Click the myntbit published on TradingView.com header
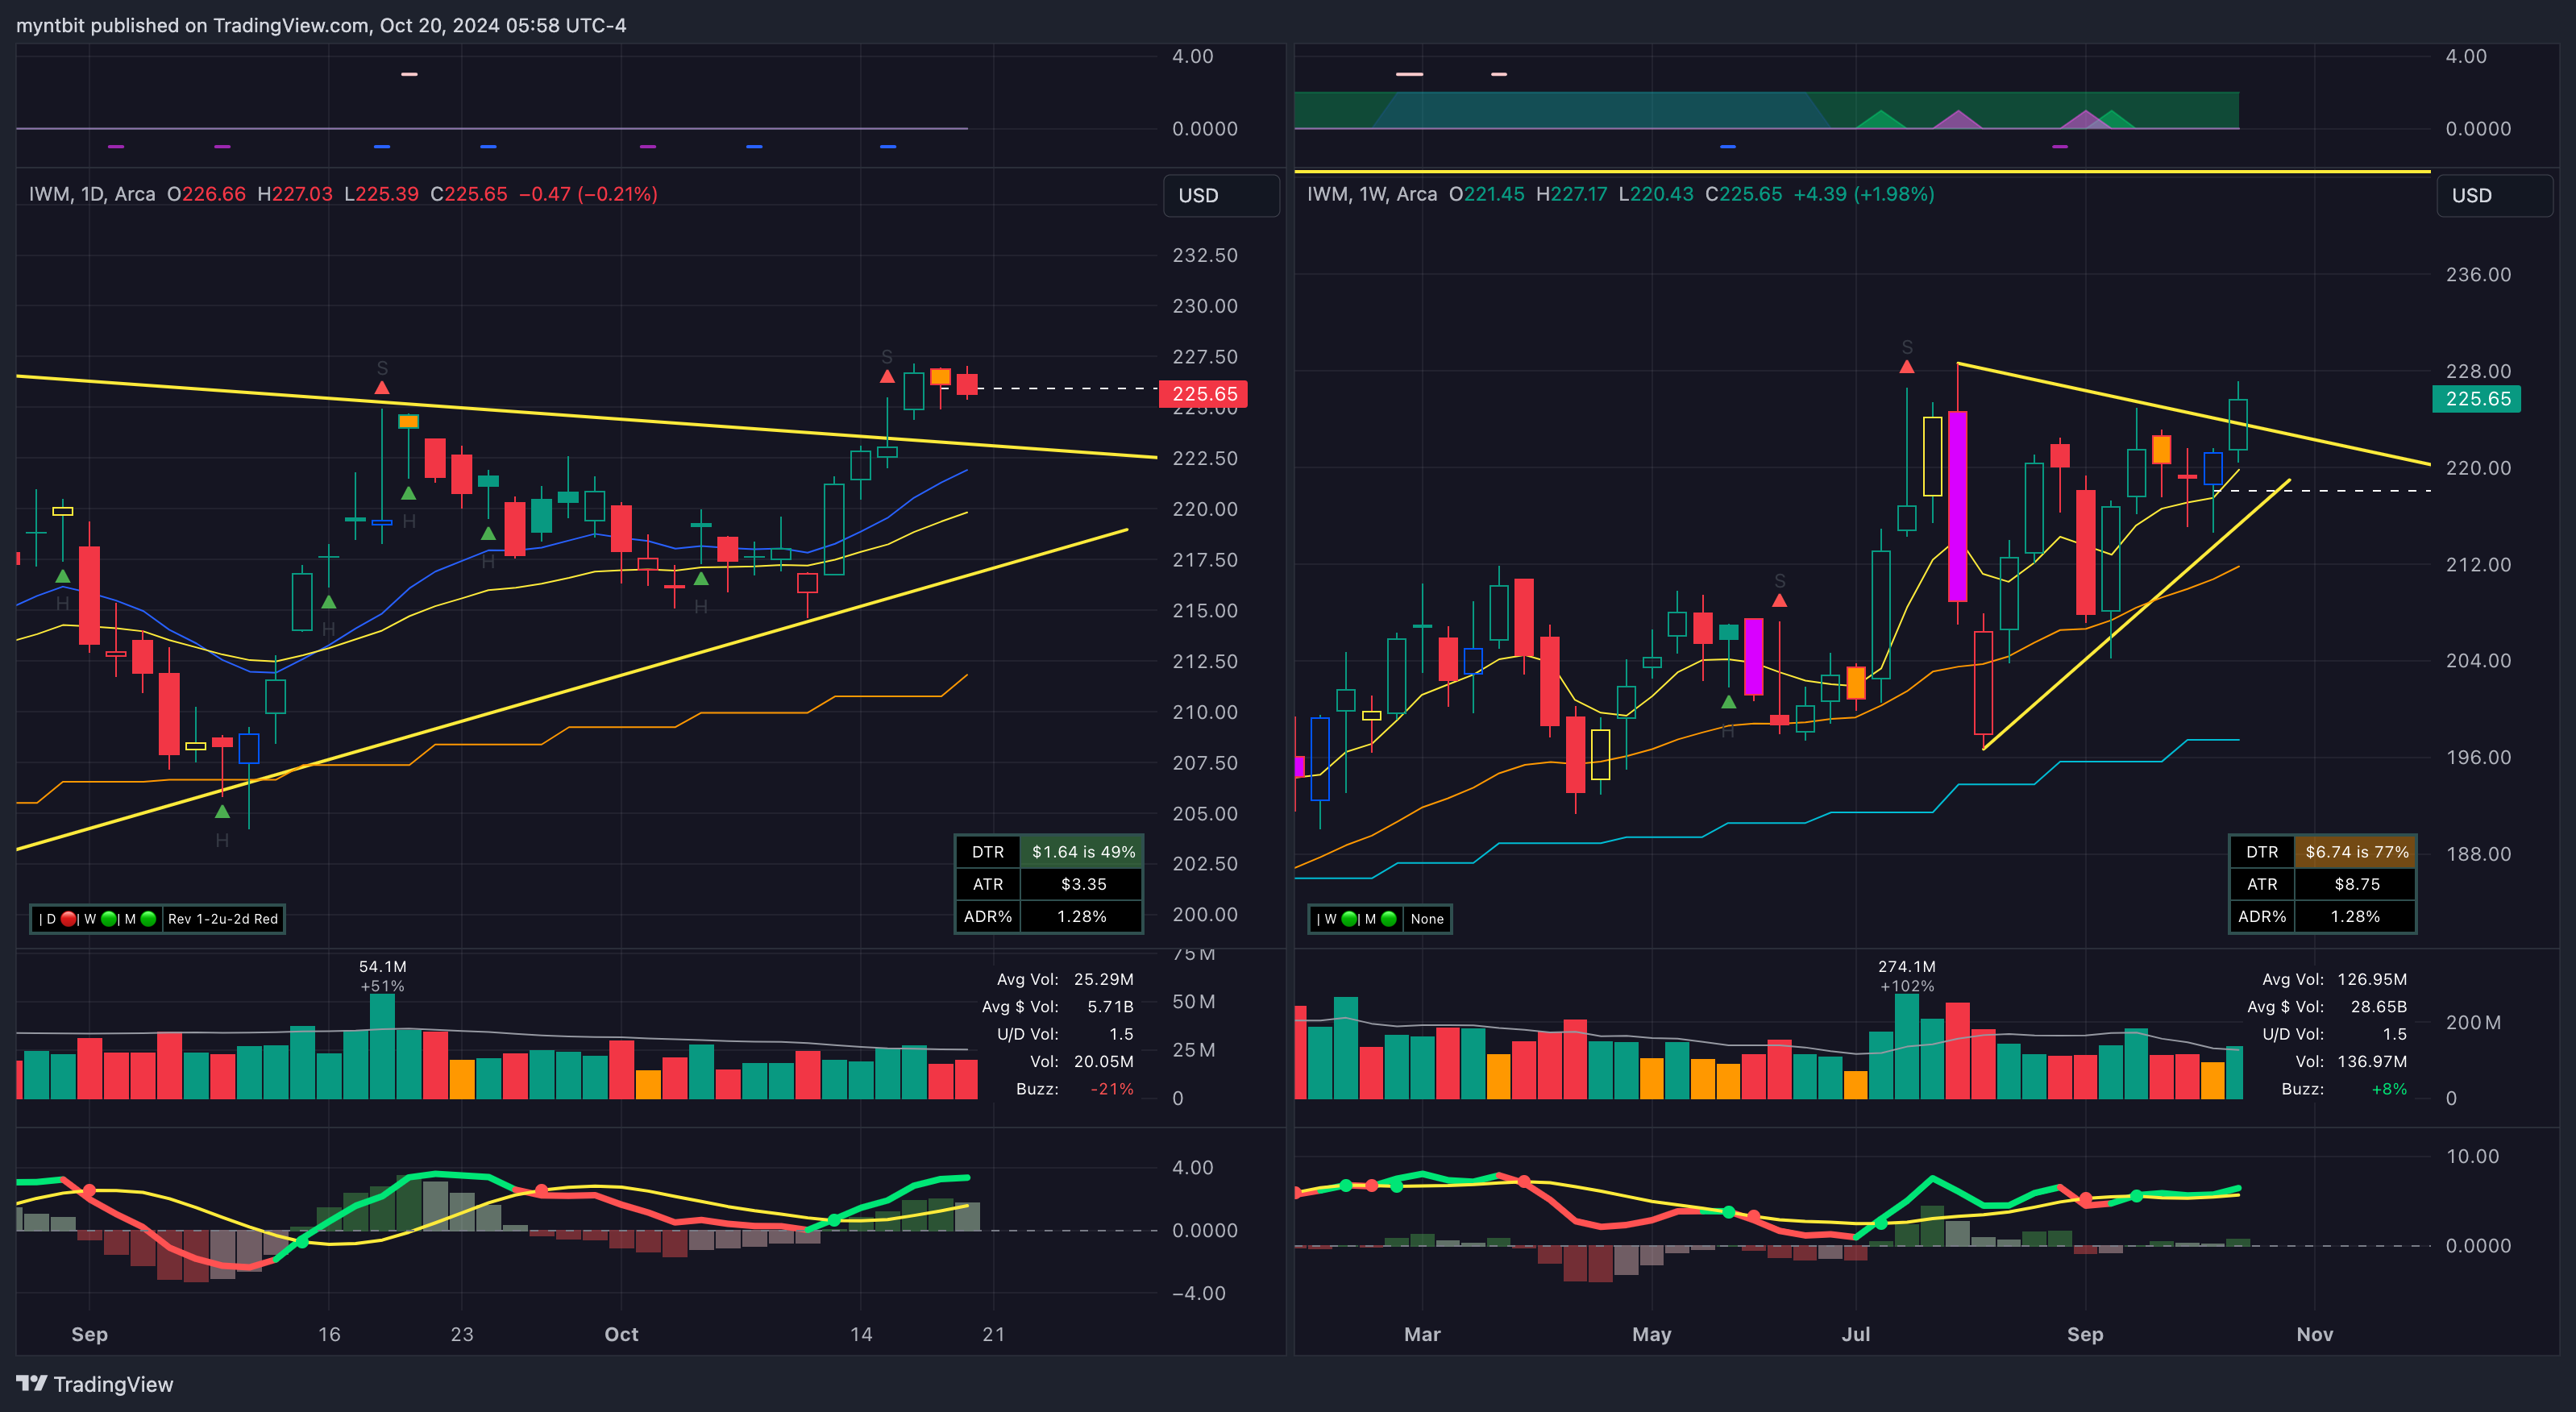 pyautogui.click(x=321, y=25)
